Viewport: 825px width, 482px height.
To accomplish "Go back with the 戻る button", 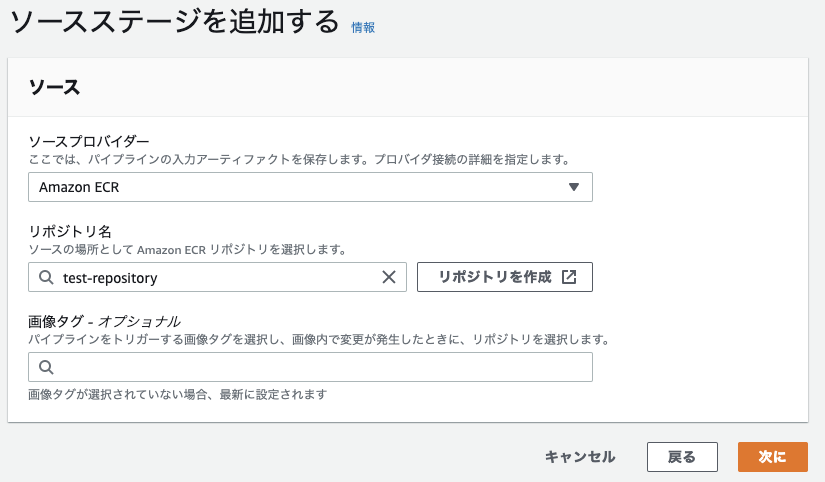I will (682, 457).
